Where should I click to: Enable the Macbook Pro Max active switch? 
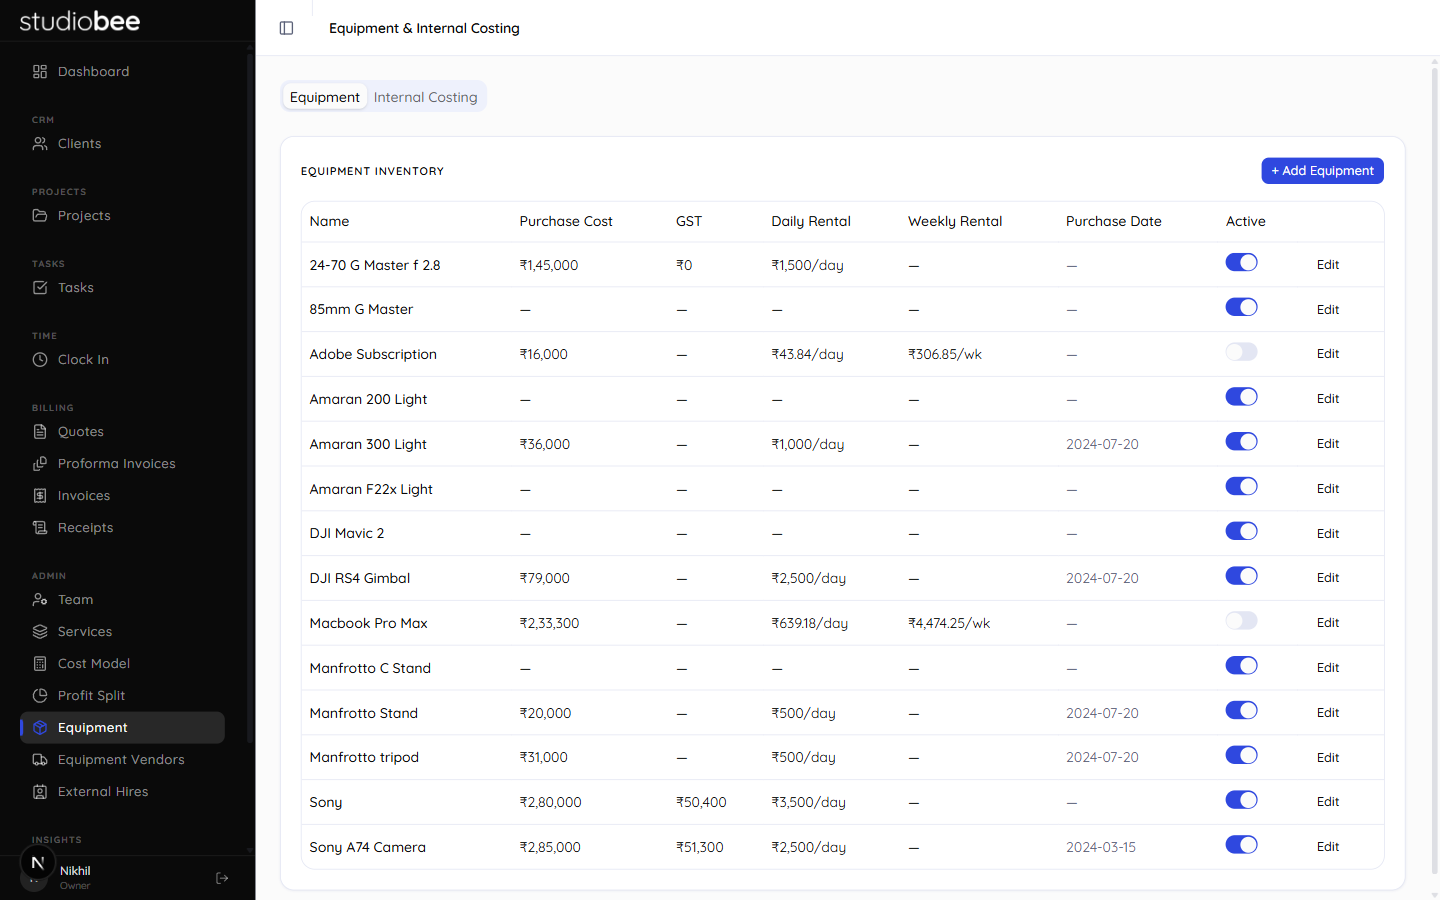click(1241, 621)
